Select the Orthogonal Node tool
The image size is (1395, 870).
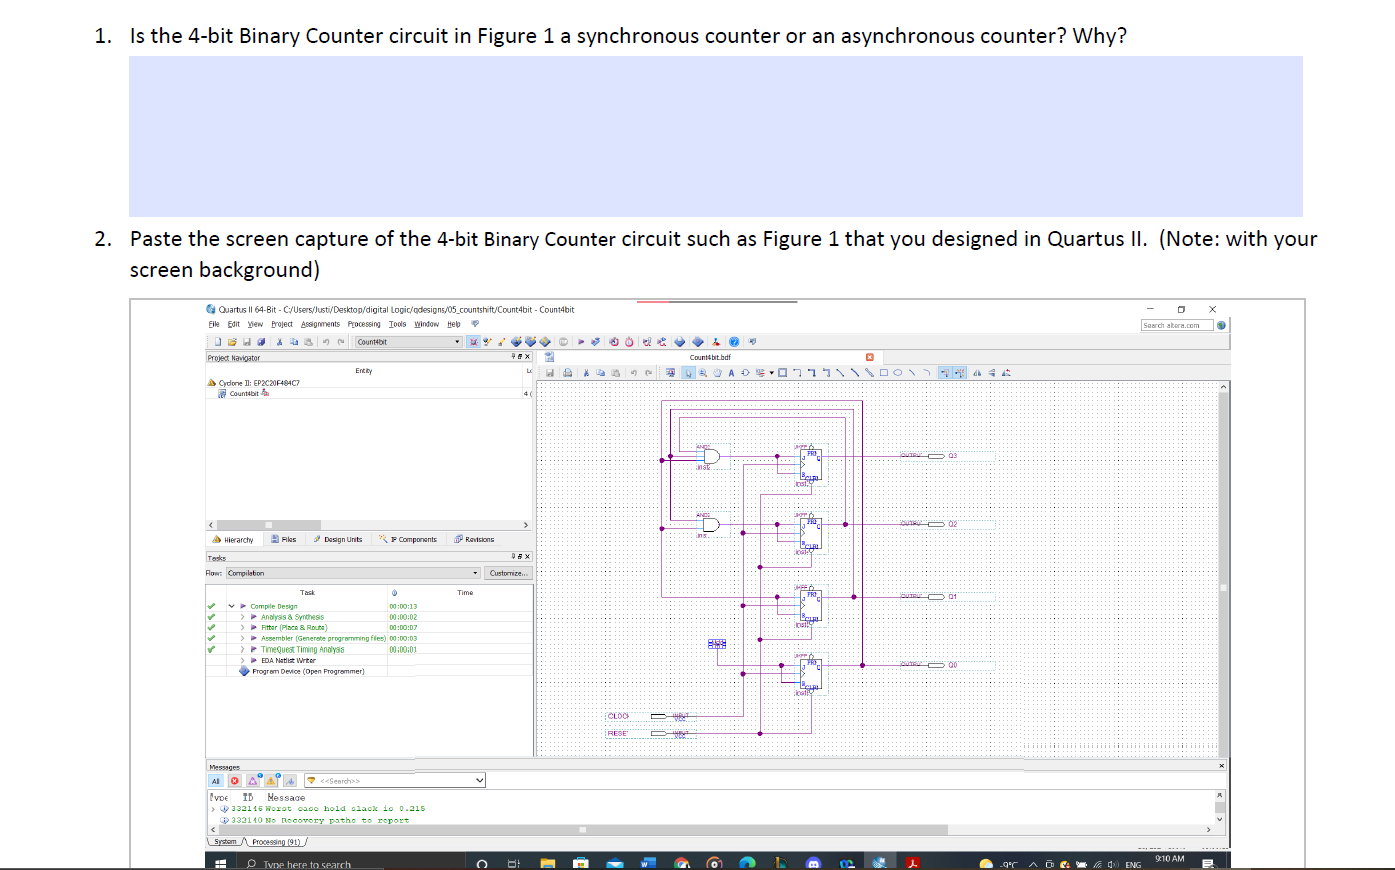coord(798,372)
